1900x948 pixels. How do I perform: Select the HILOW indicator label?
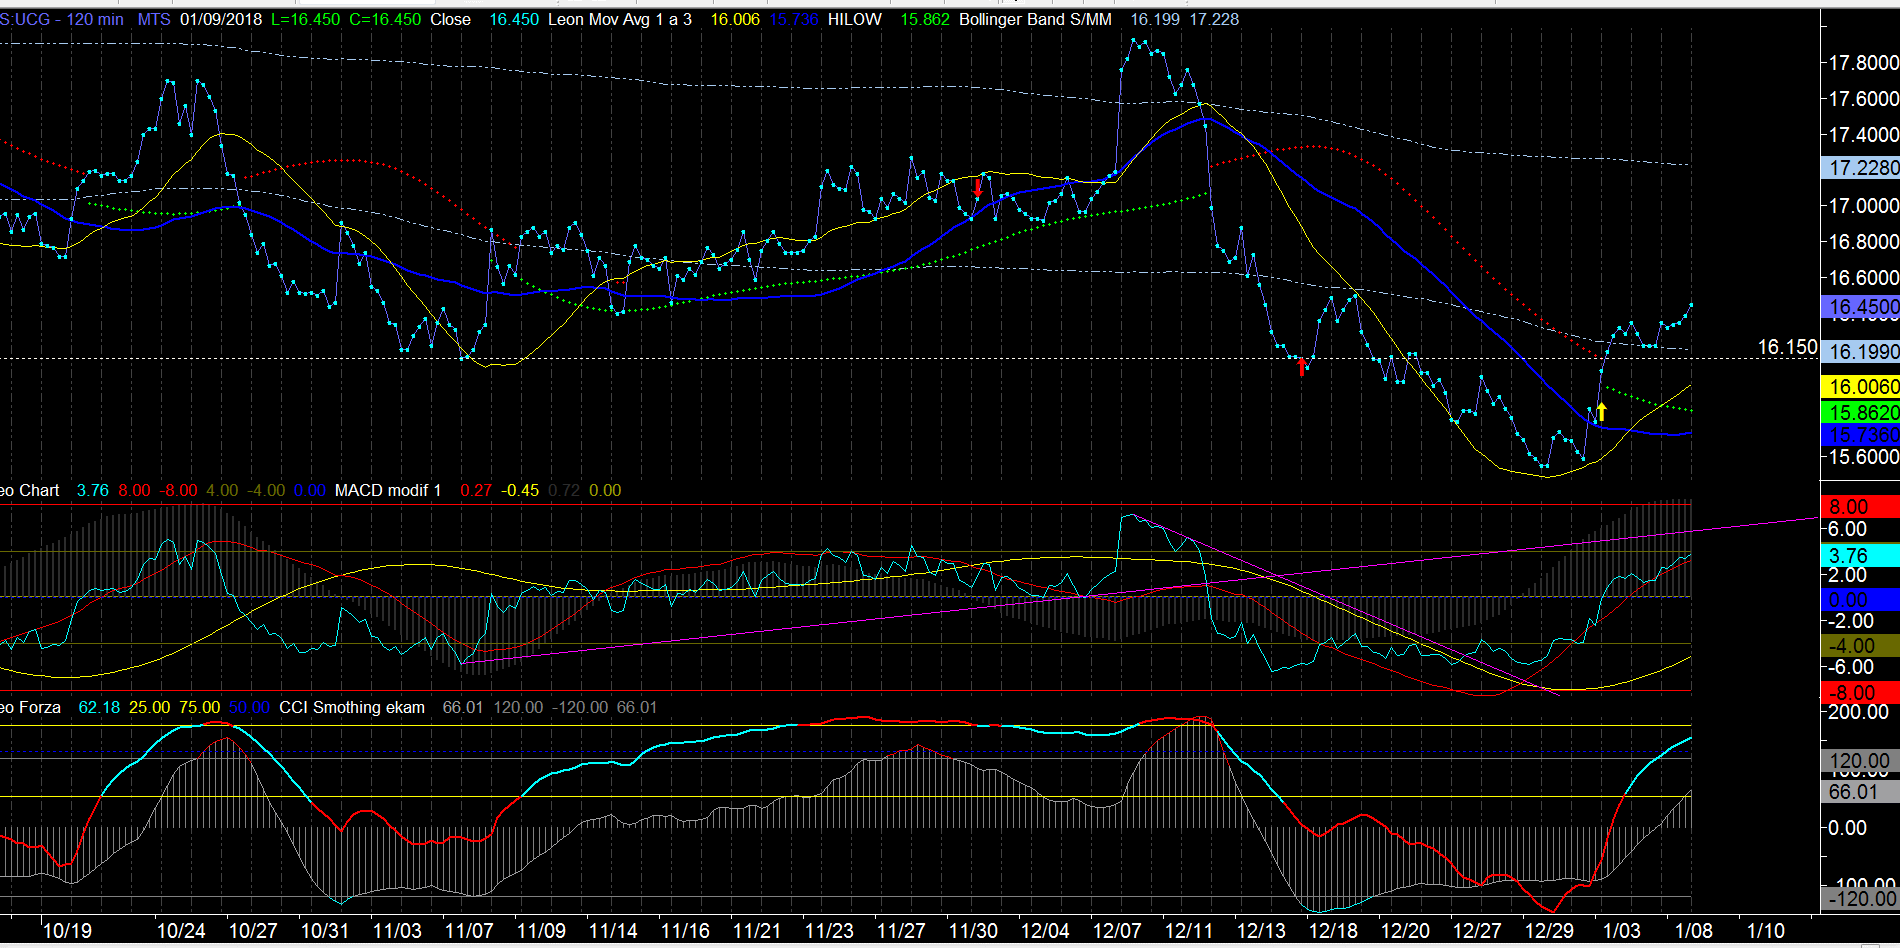click(855, 19)
